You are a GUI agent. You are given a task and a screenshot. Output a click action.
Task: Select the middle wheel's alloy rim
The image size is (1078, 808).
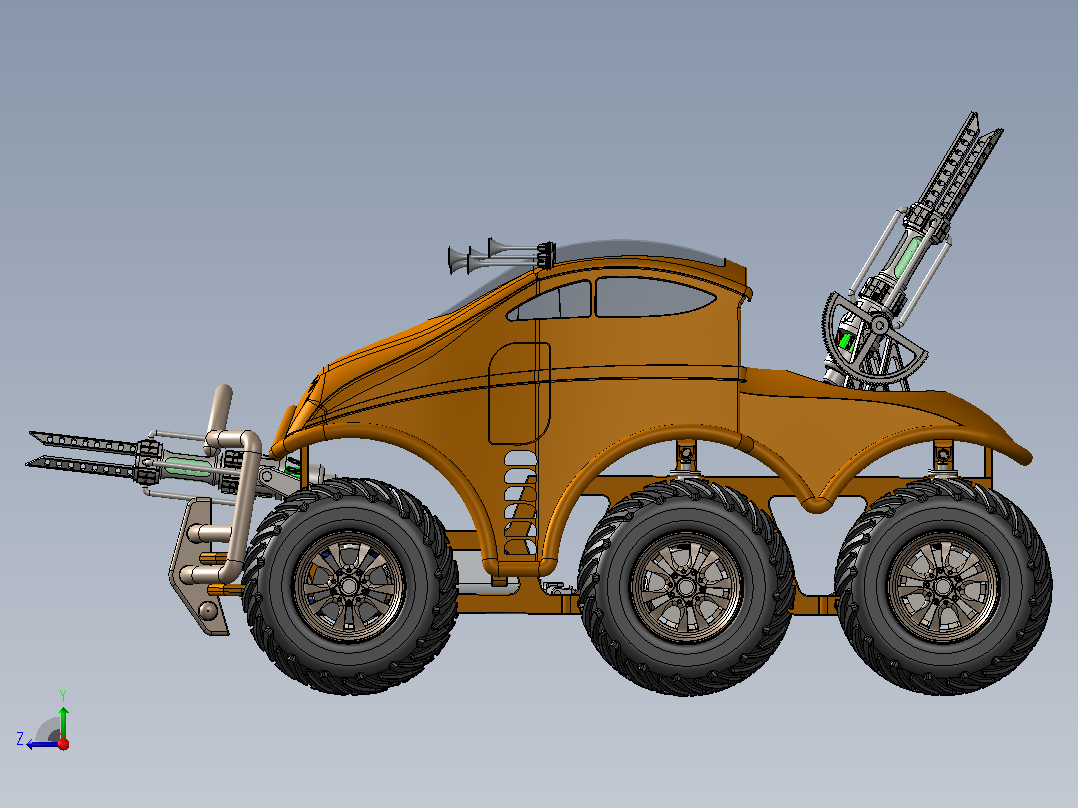click(x=685, y=587)
